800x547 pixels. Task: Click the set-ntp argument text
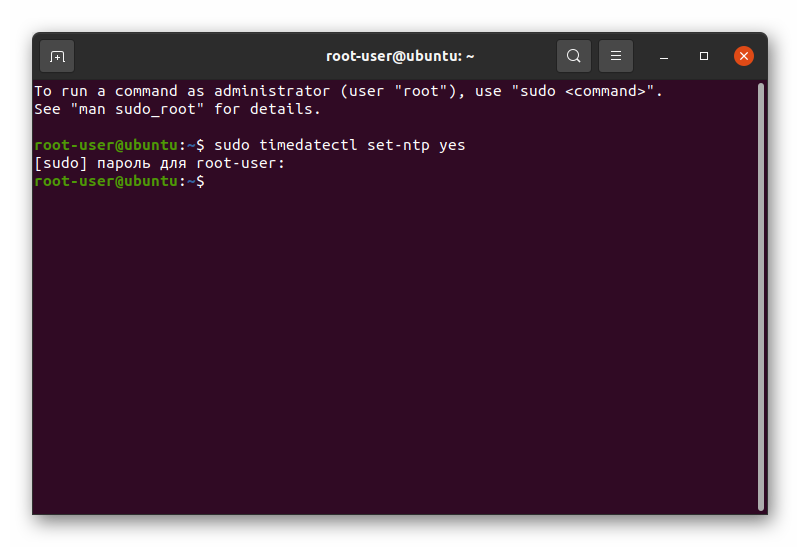pos(398,145)
